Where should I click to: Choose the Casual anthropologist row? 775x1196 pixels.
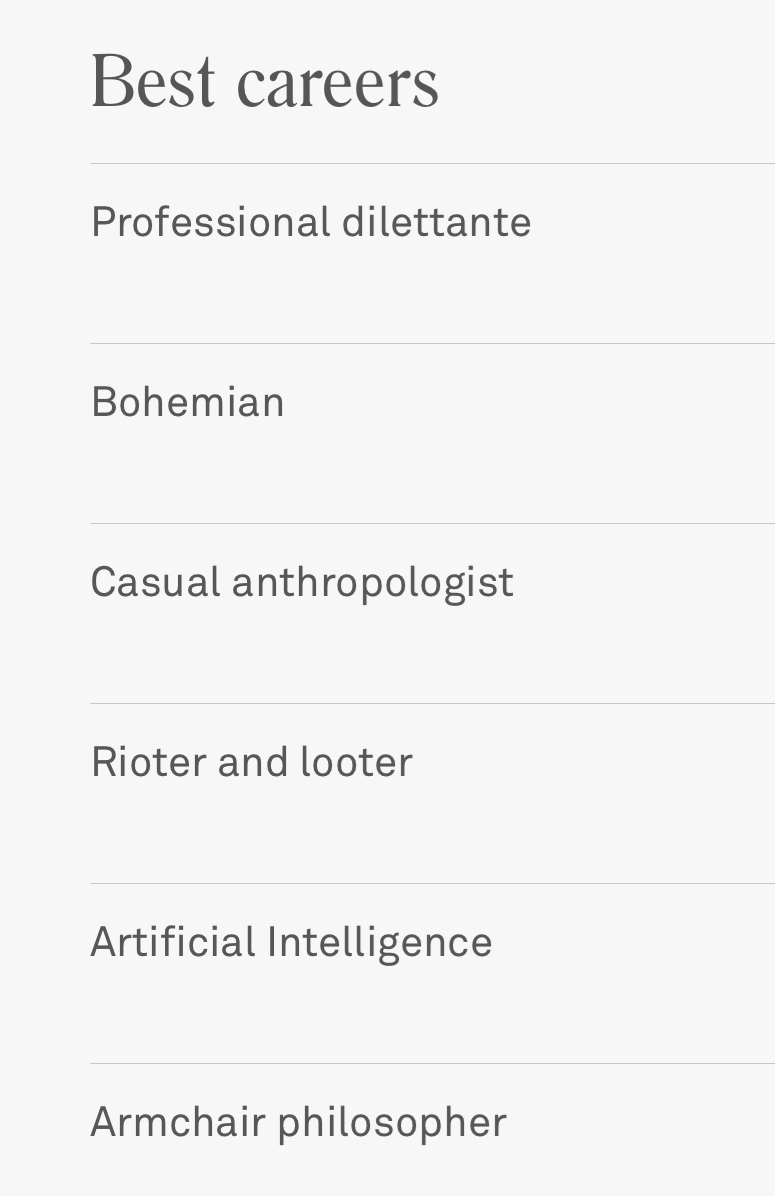(x=302, y=582)
